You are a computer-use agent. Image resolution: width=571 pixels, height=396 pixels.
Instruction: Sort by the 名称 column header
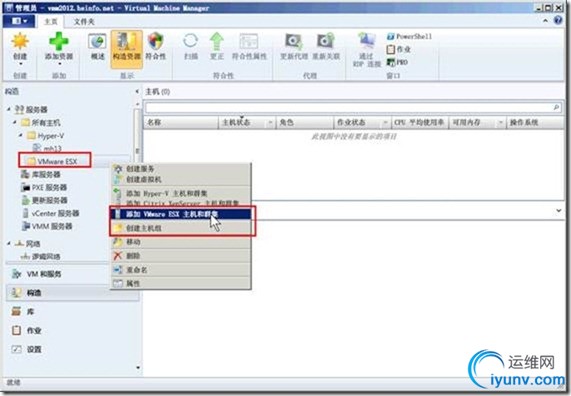point(181,122)
